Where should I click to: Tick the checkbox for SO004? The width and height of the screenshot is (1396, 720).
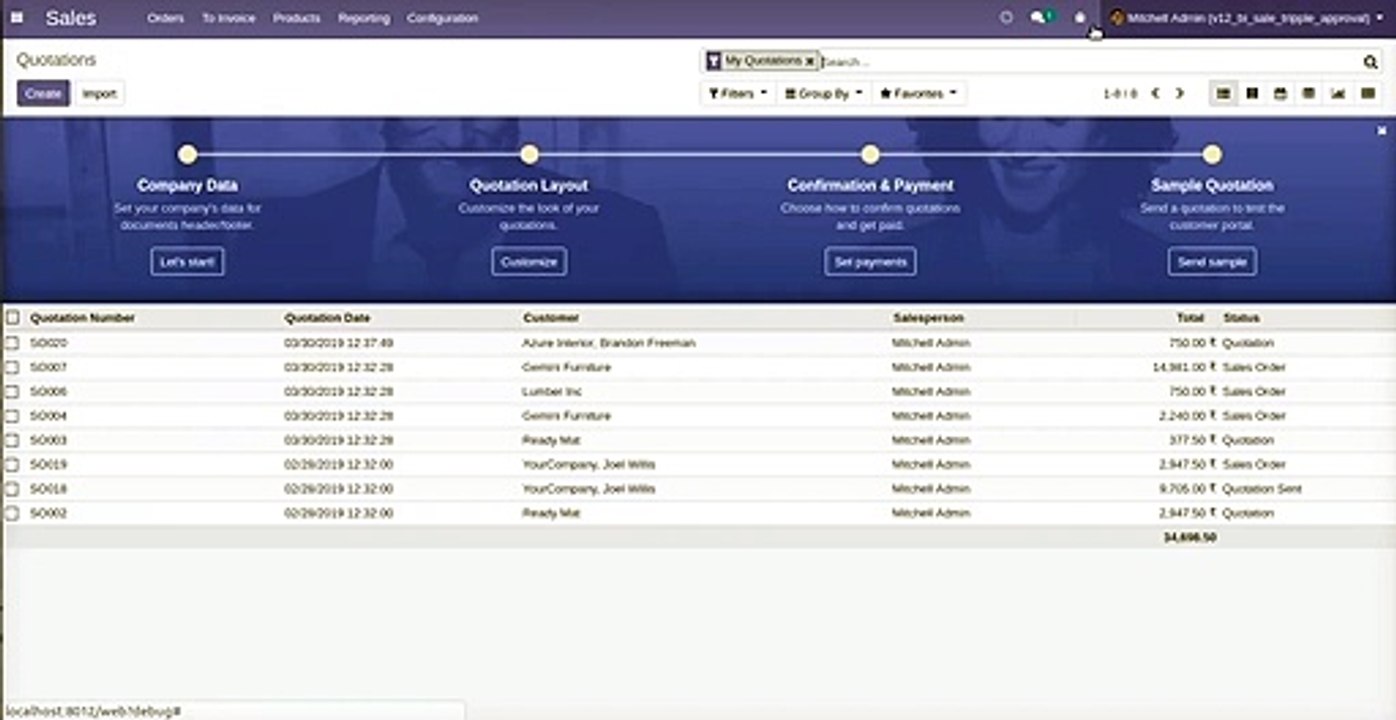[x=12, y=416]
